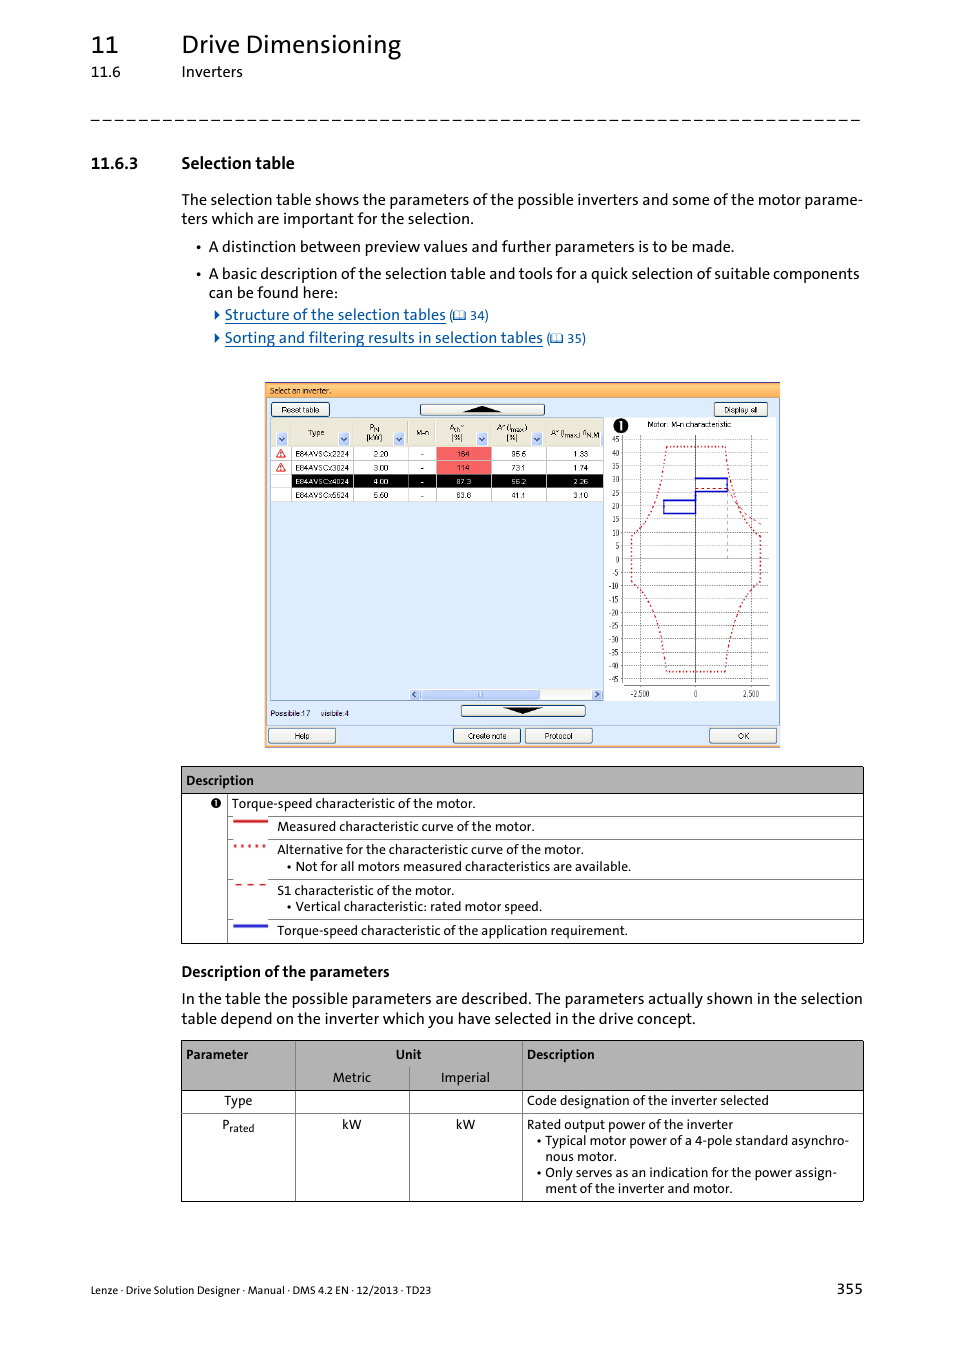Click the Reset table button

[x=300, y=410]
